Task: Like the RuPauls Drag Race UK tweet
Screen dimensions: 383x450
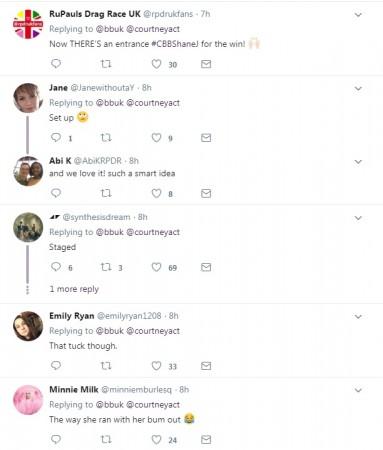Action: point(156,64)
